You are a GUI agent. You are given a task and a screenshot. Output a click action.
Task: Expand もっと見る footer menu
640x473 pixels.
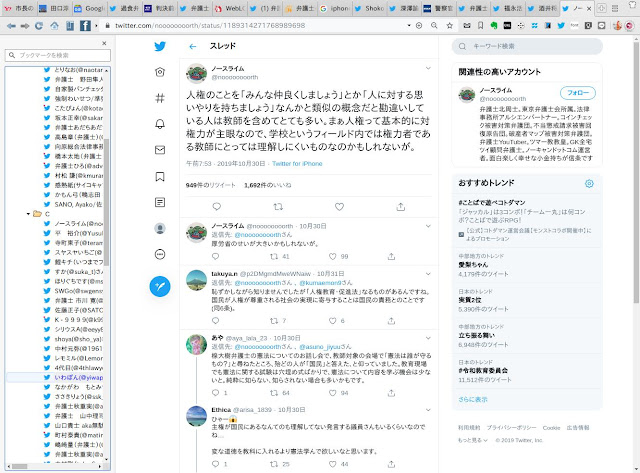pyautogui.click(x=473, y=440)
